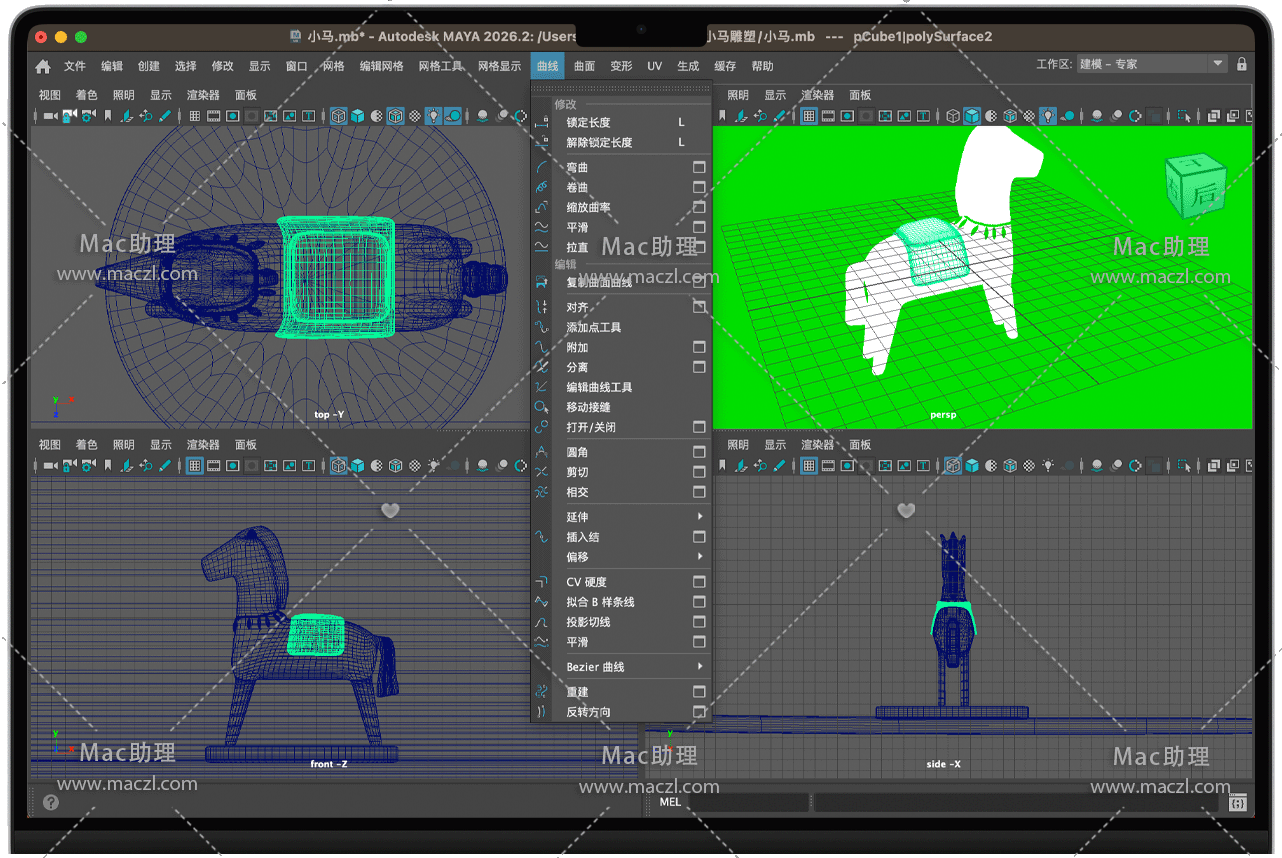
Task: Open the option box for 弯曲
Action: 699,167
